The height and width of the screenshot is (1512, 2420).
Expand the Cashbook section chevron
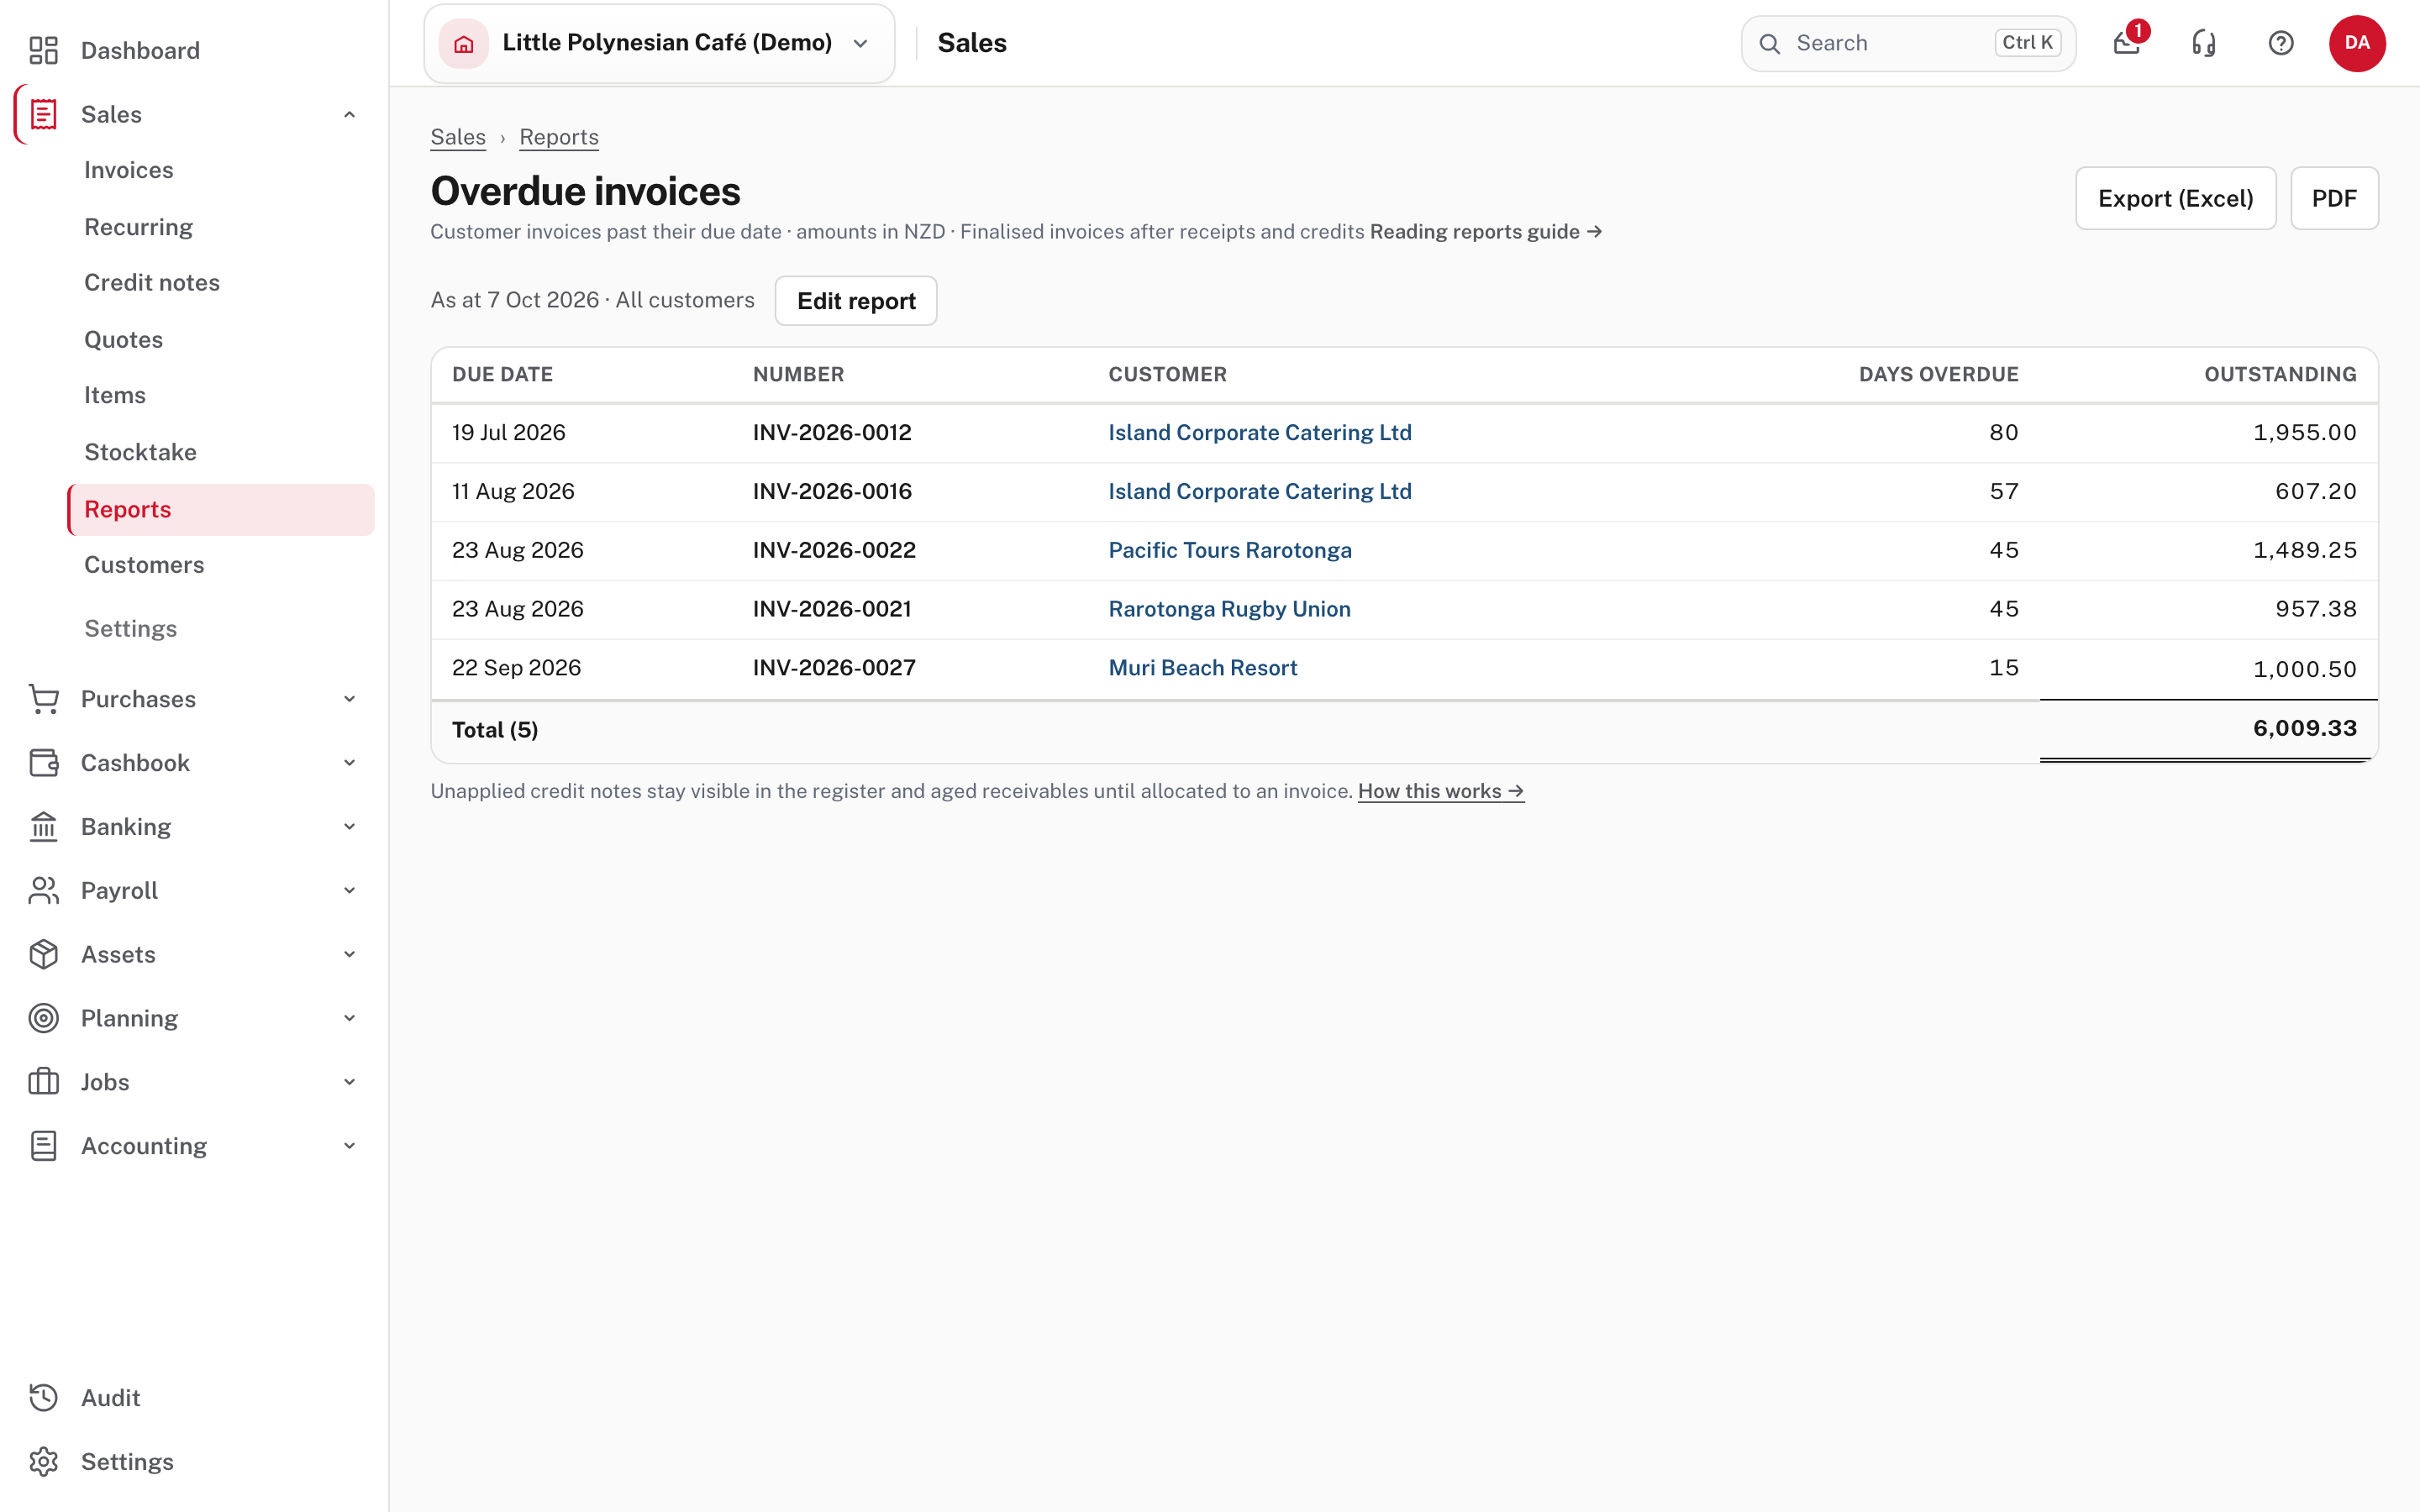pyautogui.click(x=350, y=763)
